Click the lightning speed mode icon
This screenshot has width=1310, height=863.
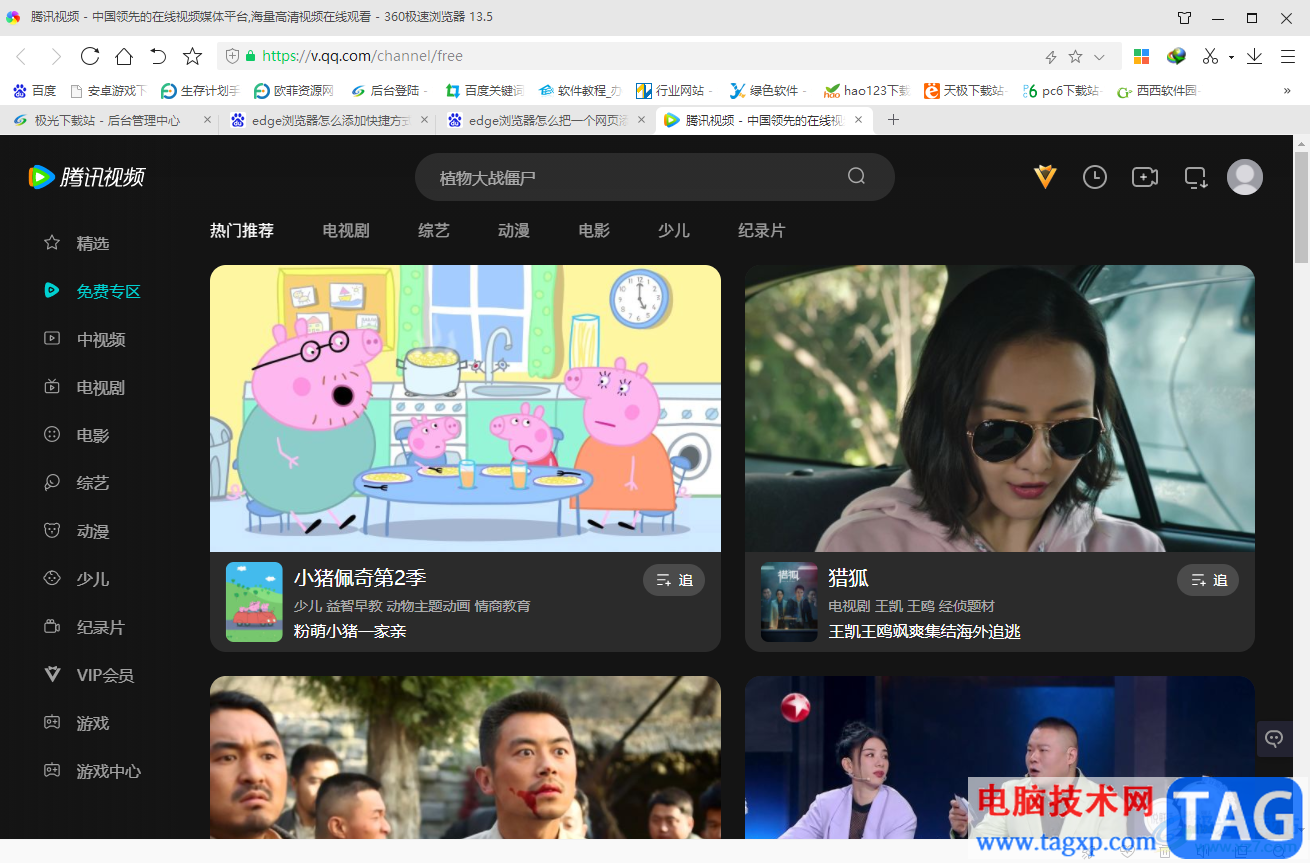(1051, 57)
